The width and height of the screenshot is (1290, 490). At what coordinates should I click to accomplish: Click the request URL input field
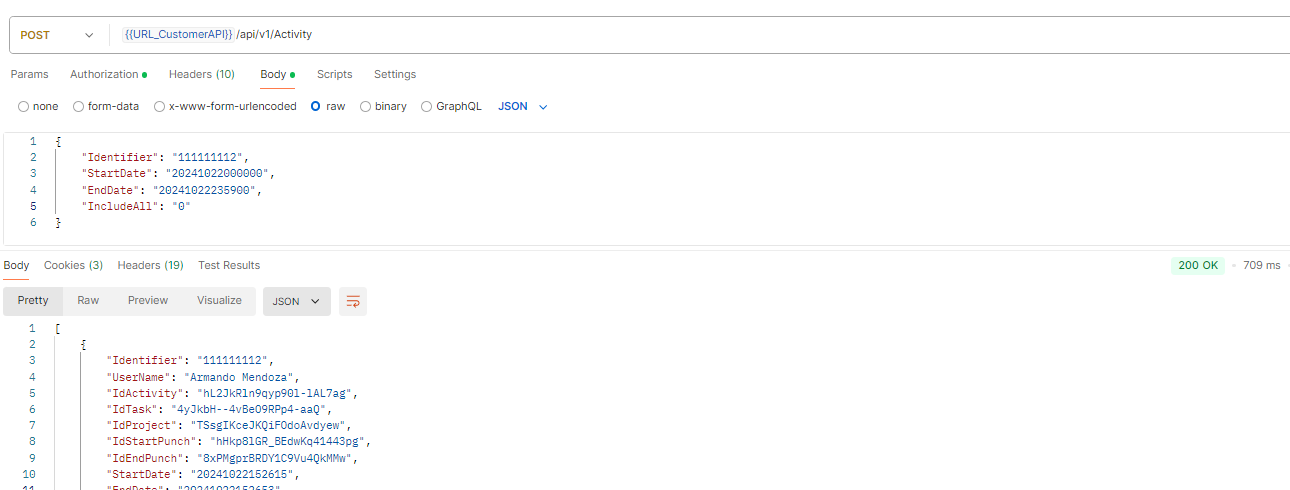tap(700, 35)
